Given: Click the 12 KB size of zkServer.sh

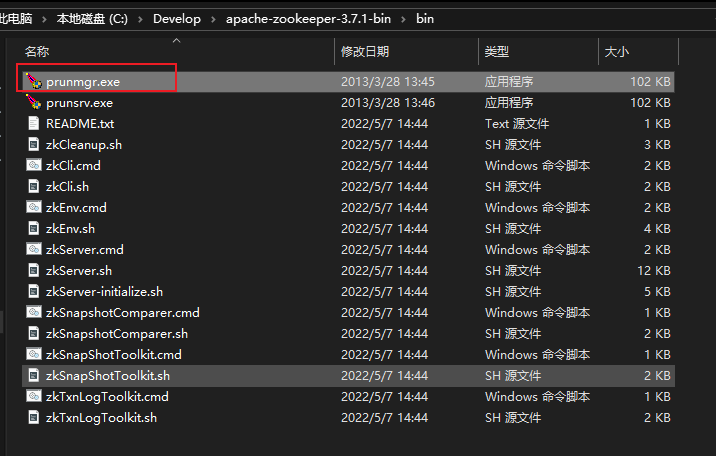Looking at the screenshot, I should click(x=653, y=271).
